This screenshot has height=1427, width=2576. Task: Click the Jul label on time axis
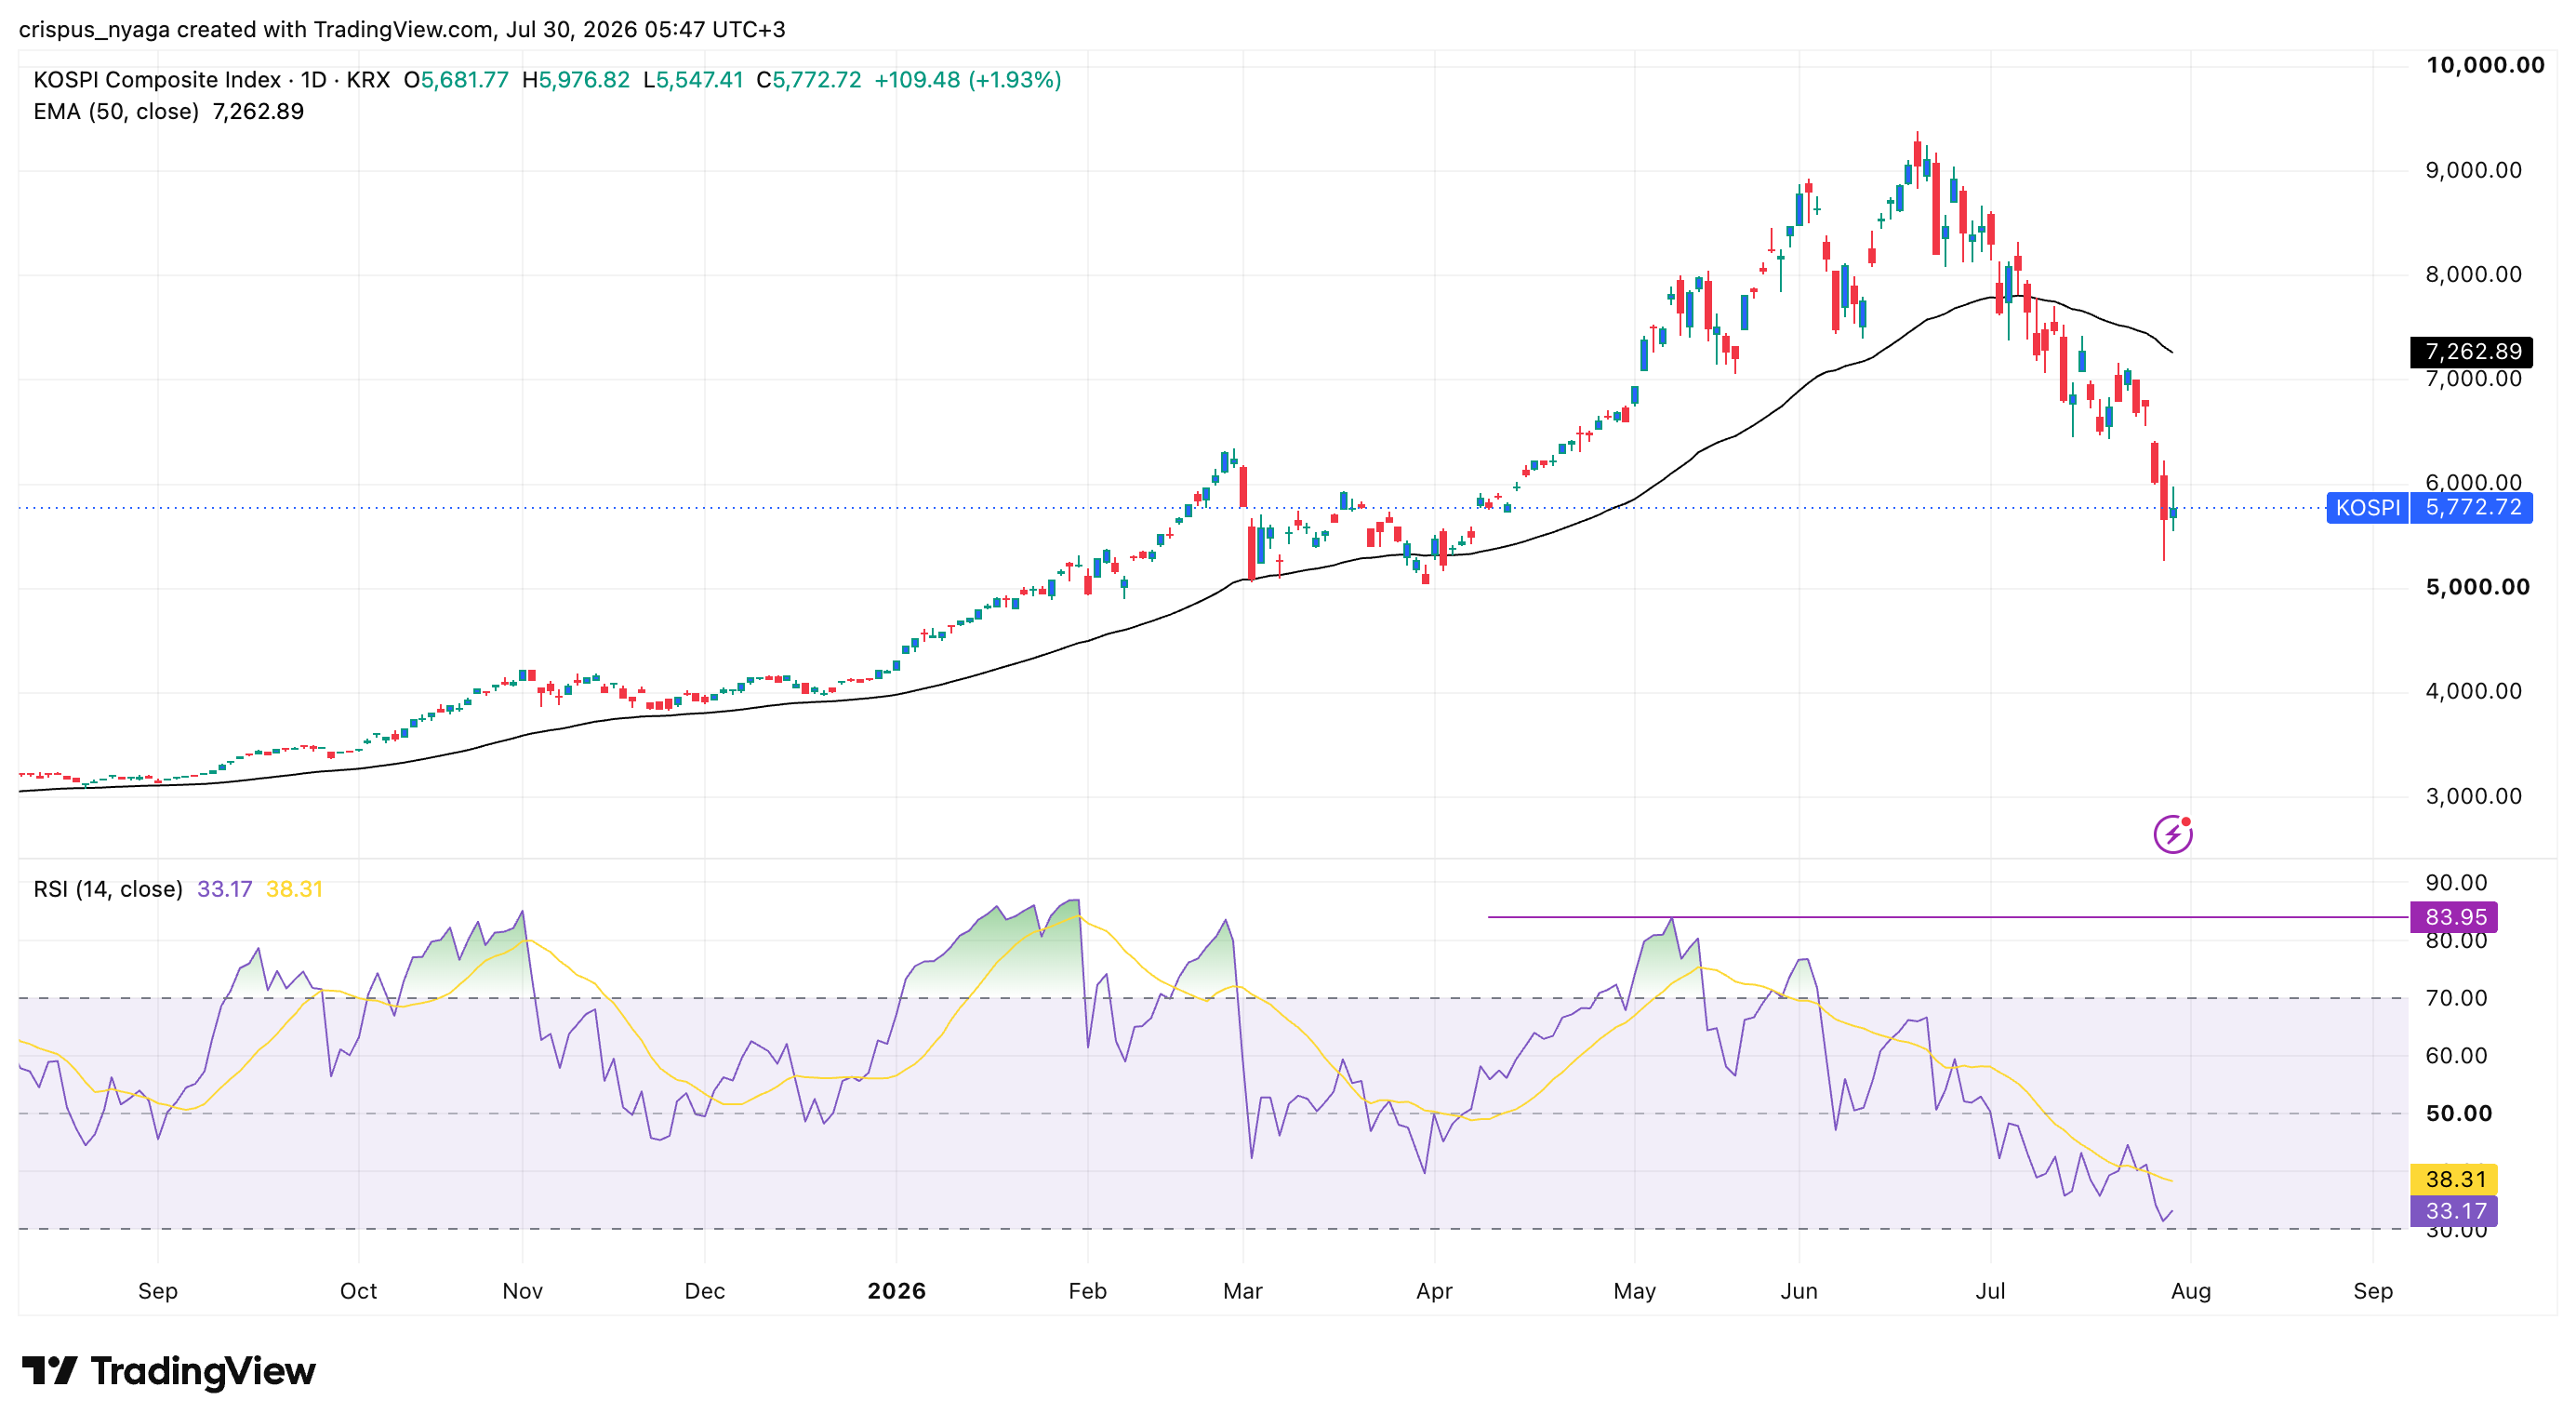click(1990, 1291)
